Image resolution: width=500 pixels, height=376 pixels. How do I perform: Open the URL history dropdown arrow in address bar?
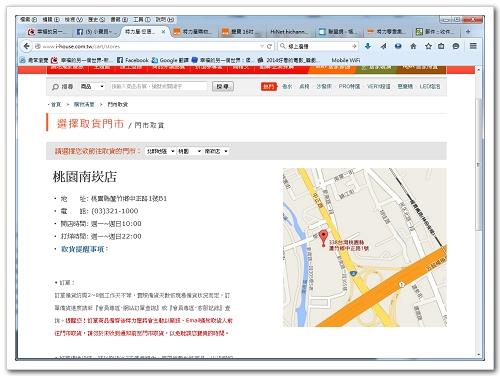coord(262,46)
